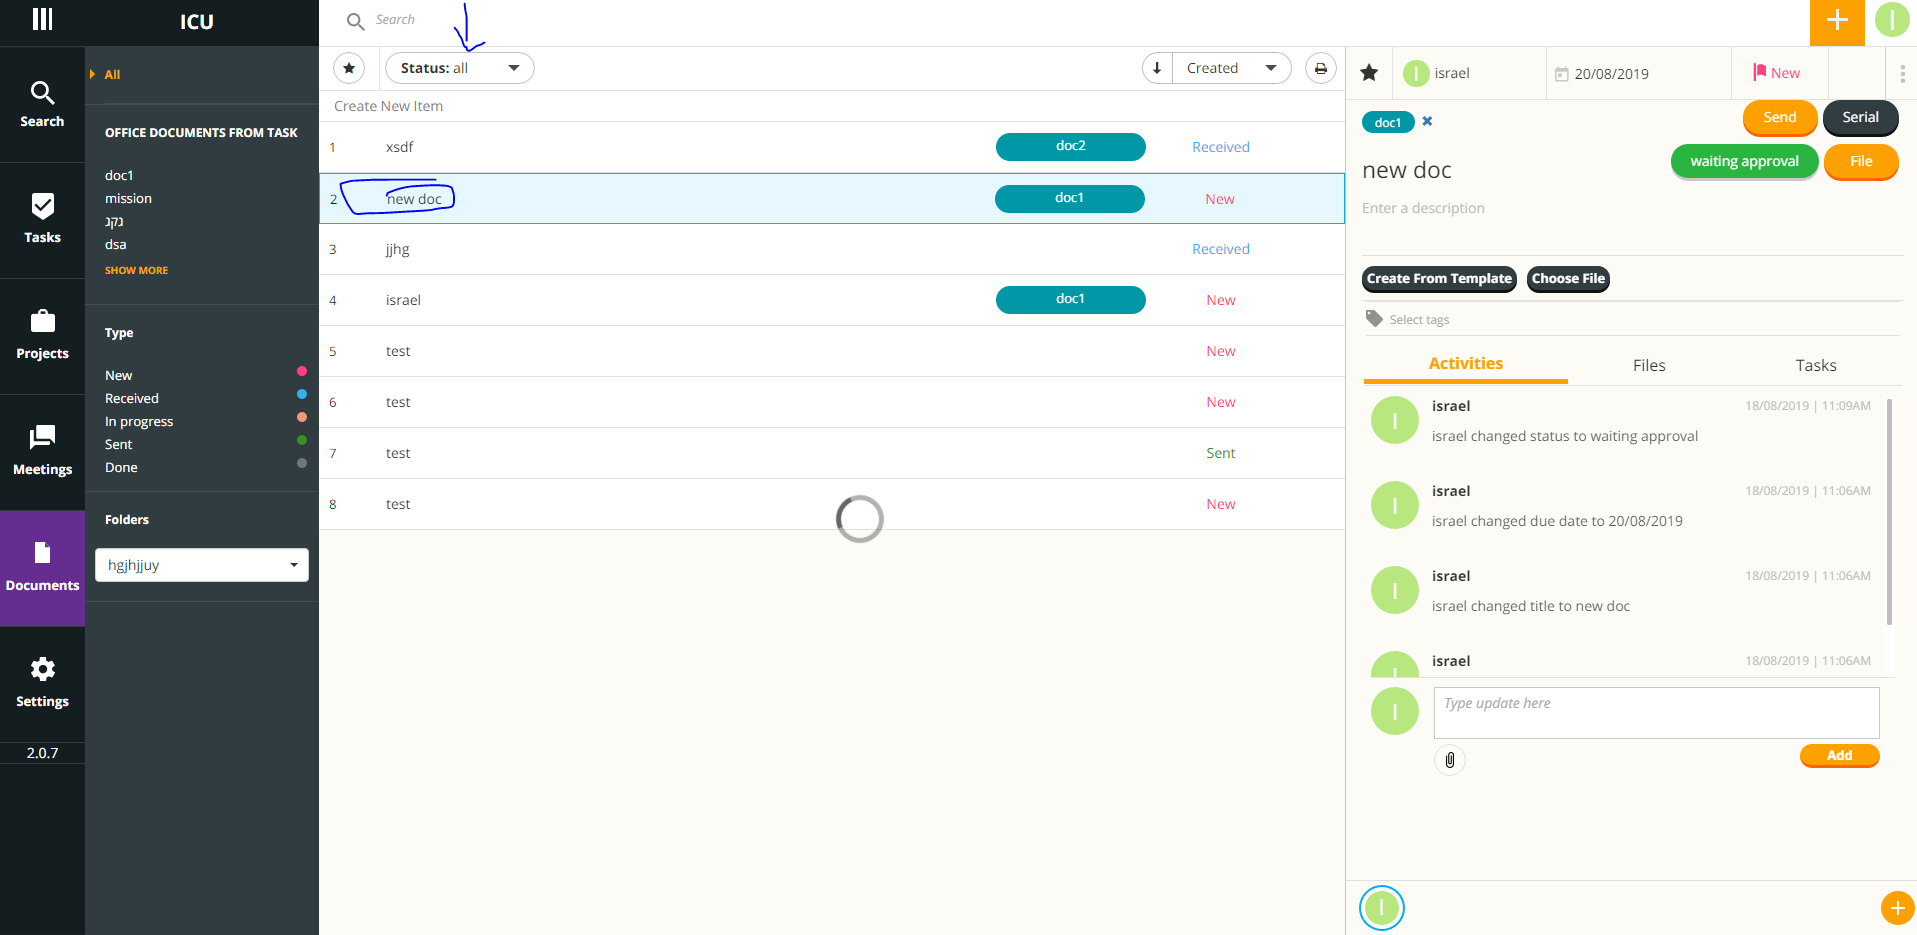
Task: Click the Select tags field
Action: [x=1419, y=319]
